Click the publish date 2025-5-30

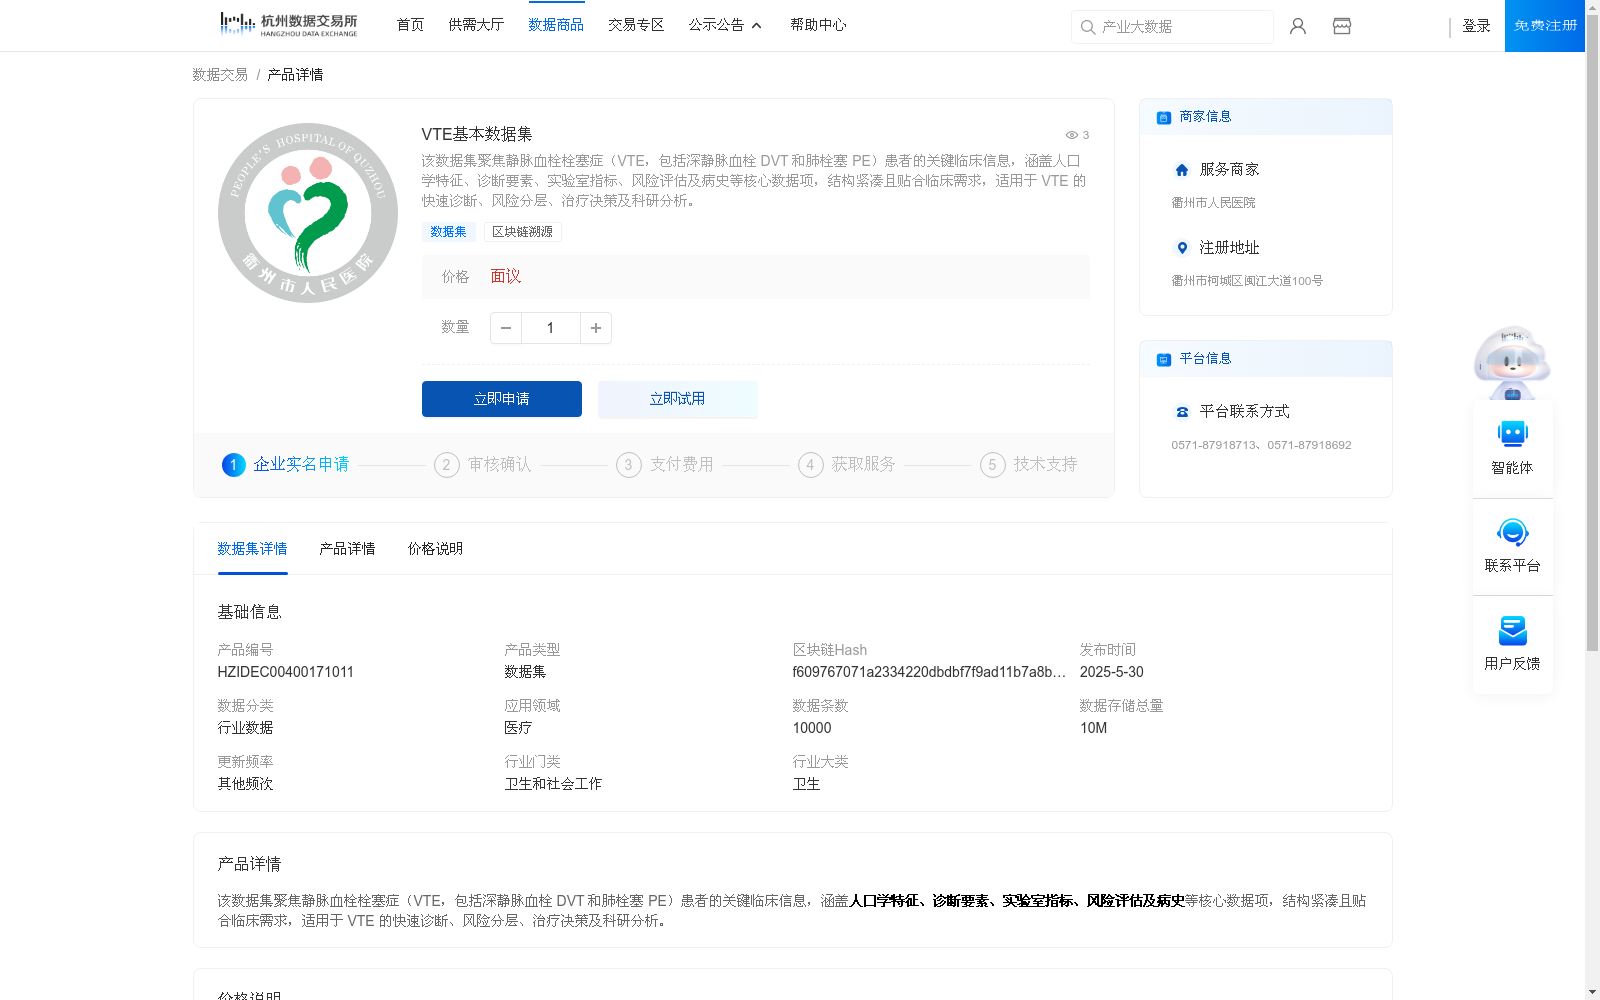click(1112, 672)
